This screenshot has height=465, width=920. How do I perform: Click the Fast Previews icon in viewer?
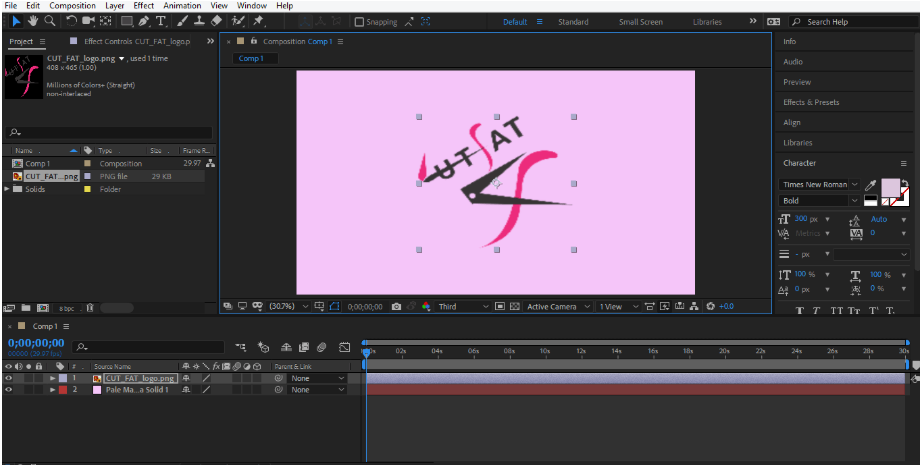coord(664,306)
